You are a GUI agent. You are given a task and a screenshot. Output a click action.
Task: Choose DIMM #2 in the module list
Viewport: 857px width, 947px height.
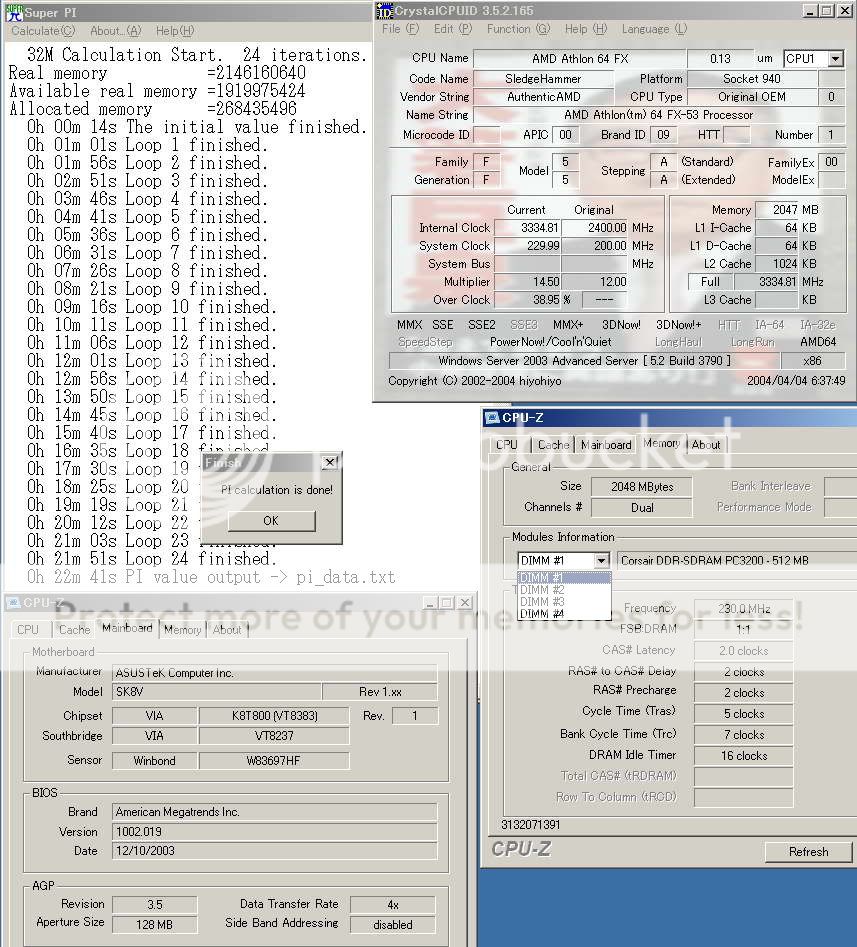coord(542,590)
